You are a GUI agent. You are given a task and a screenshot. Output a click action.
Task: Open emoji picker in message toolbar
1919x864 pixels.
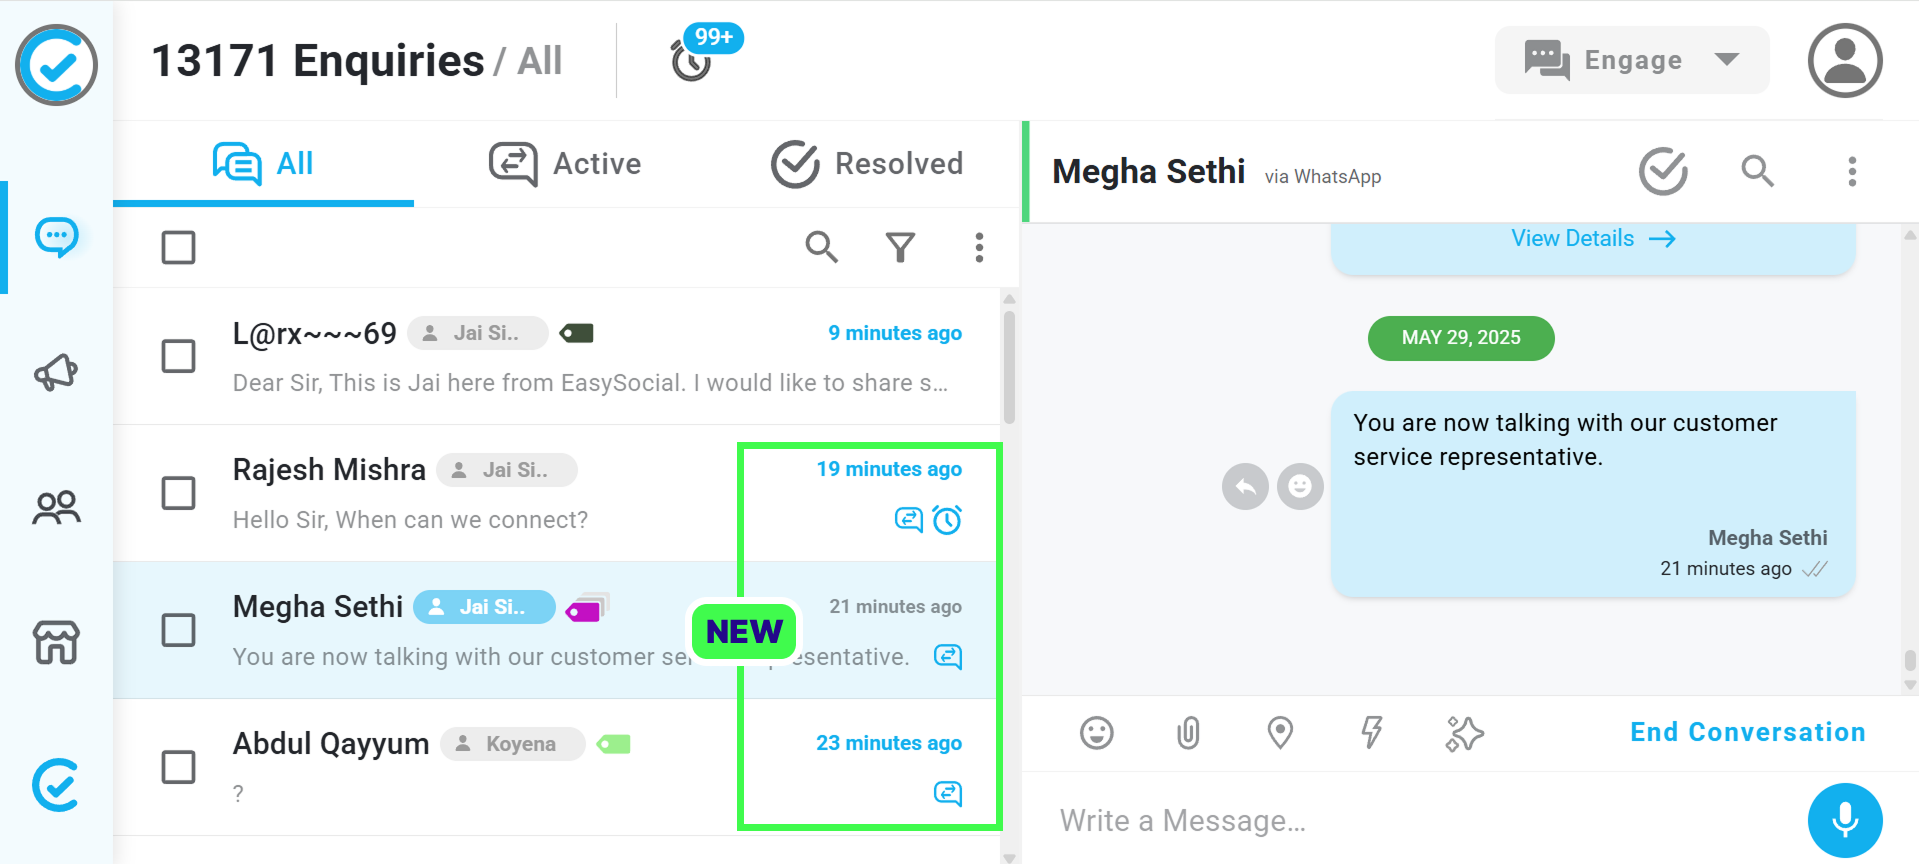pos(1097,733)
